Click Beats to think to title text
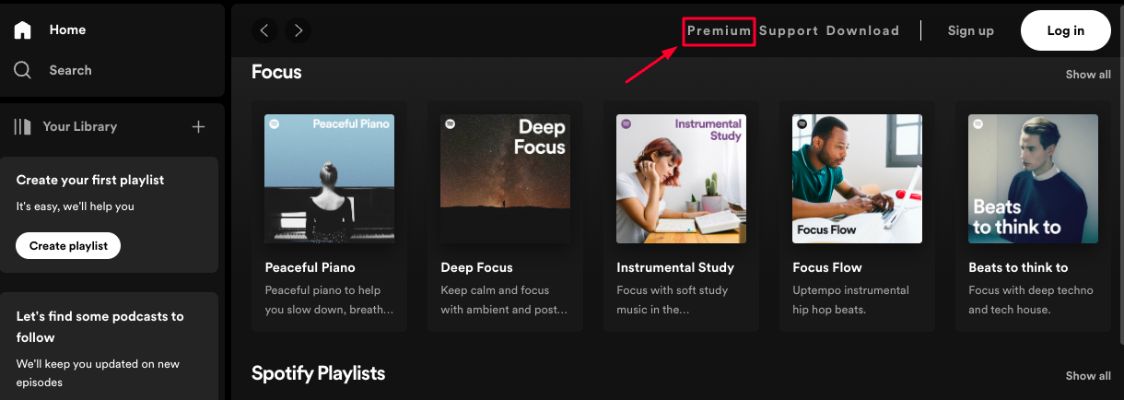This screenshot has width=1124, height=400. tap(1018, 267)
